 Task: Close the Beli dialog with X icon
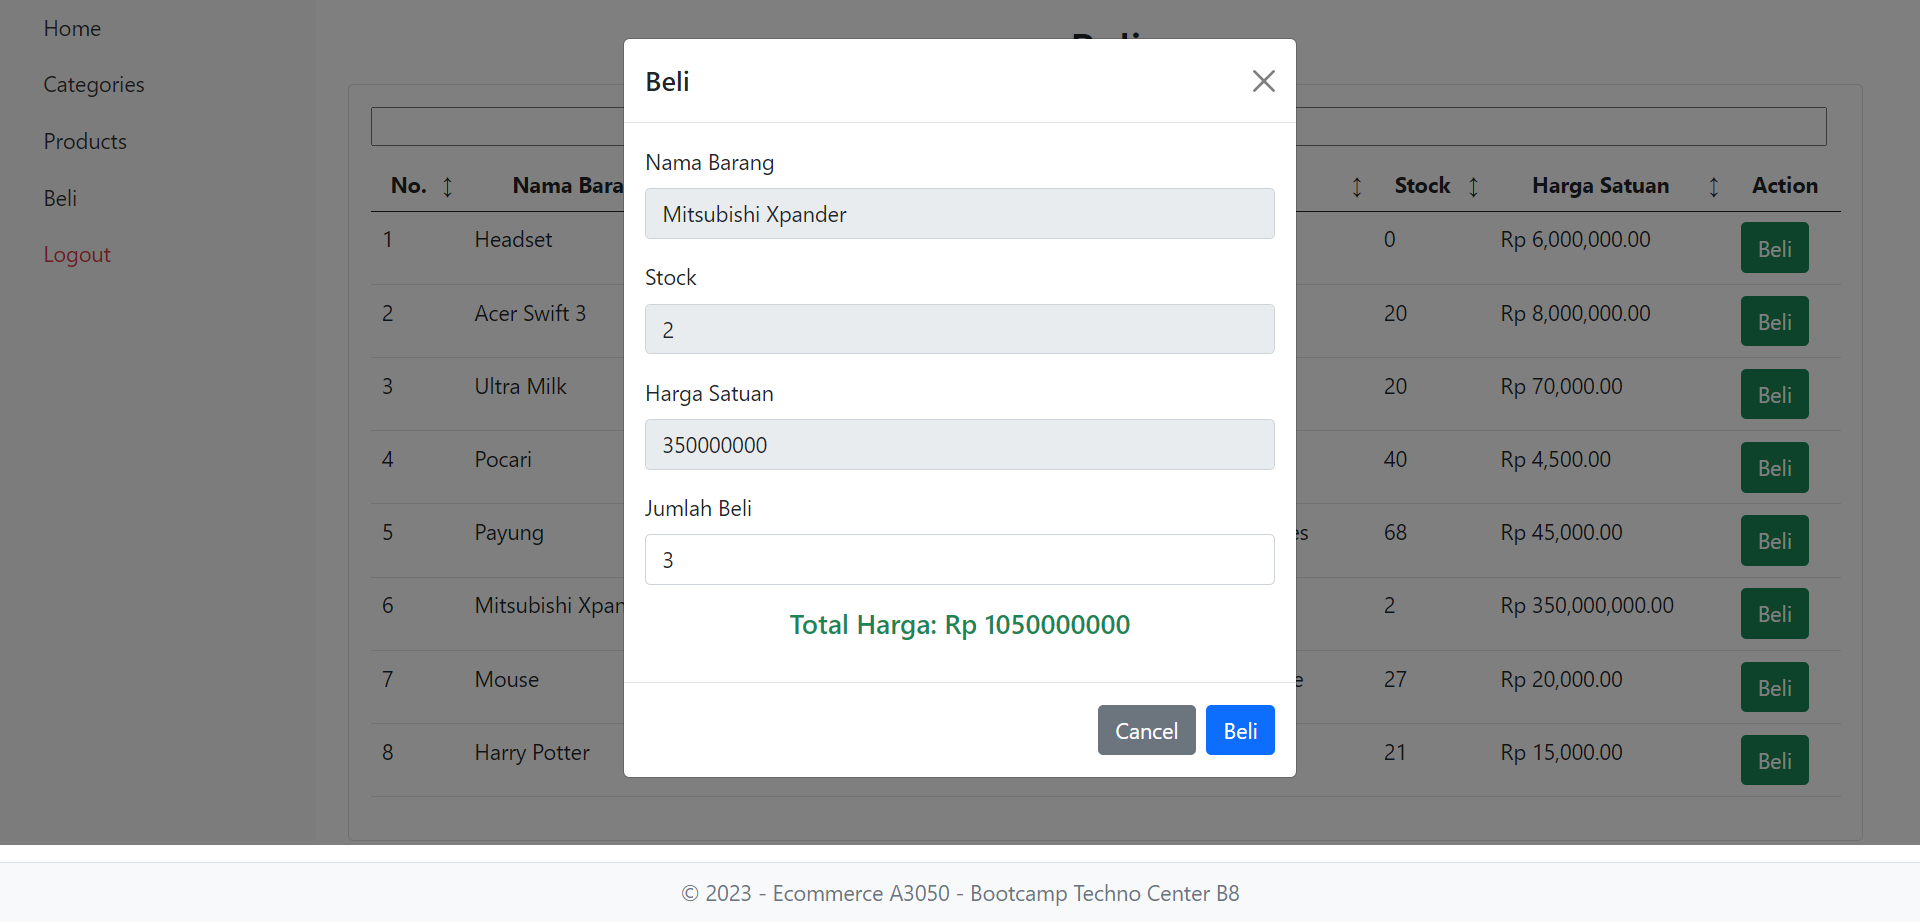(x=1263, y=81)
